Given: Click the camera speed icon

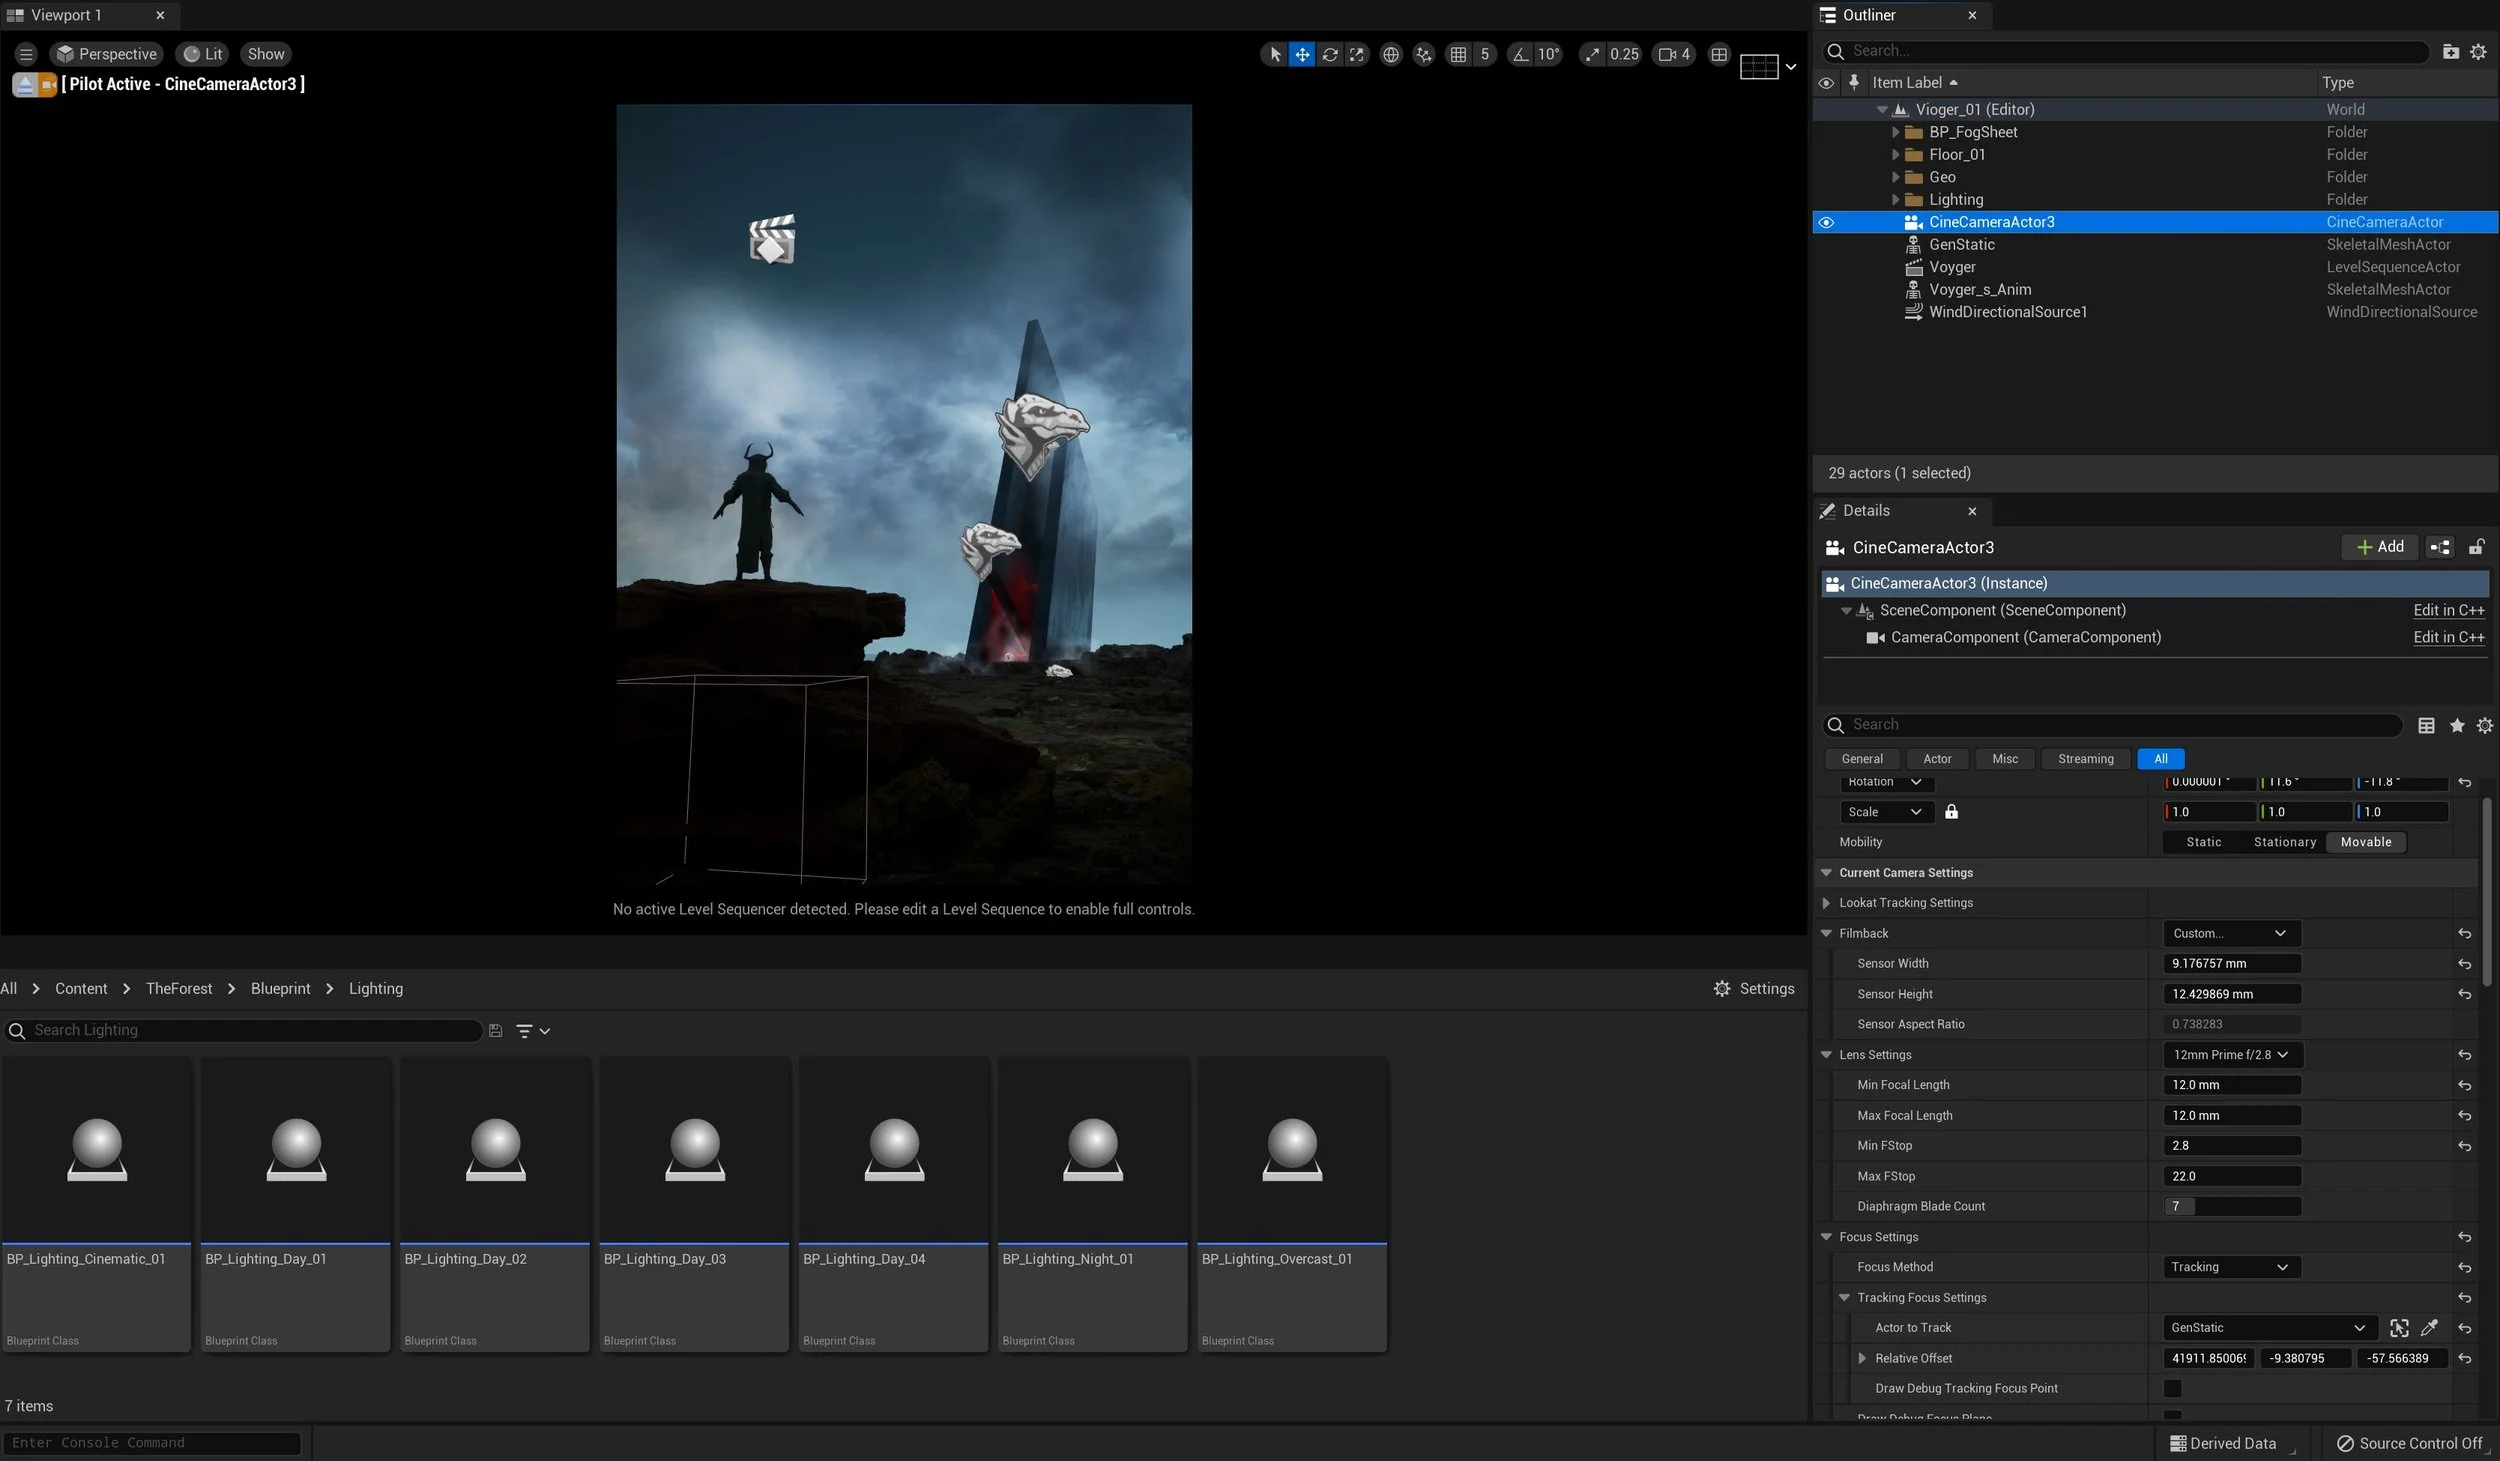Looking at the screenshot, I should point(1666,55).
